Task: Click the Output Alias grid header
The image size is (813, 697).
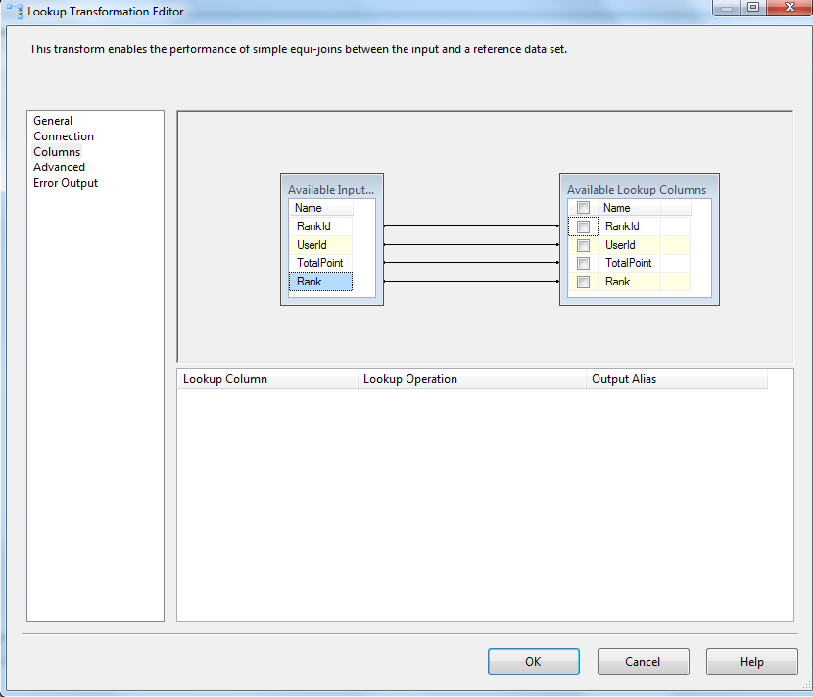Action: pos(677,379)
